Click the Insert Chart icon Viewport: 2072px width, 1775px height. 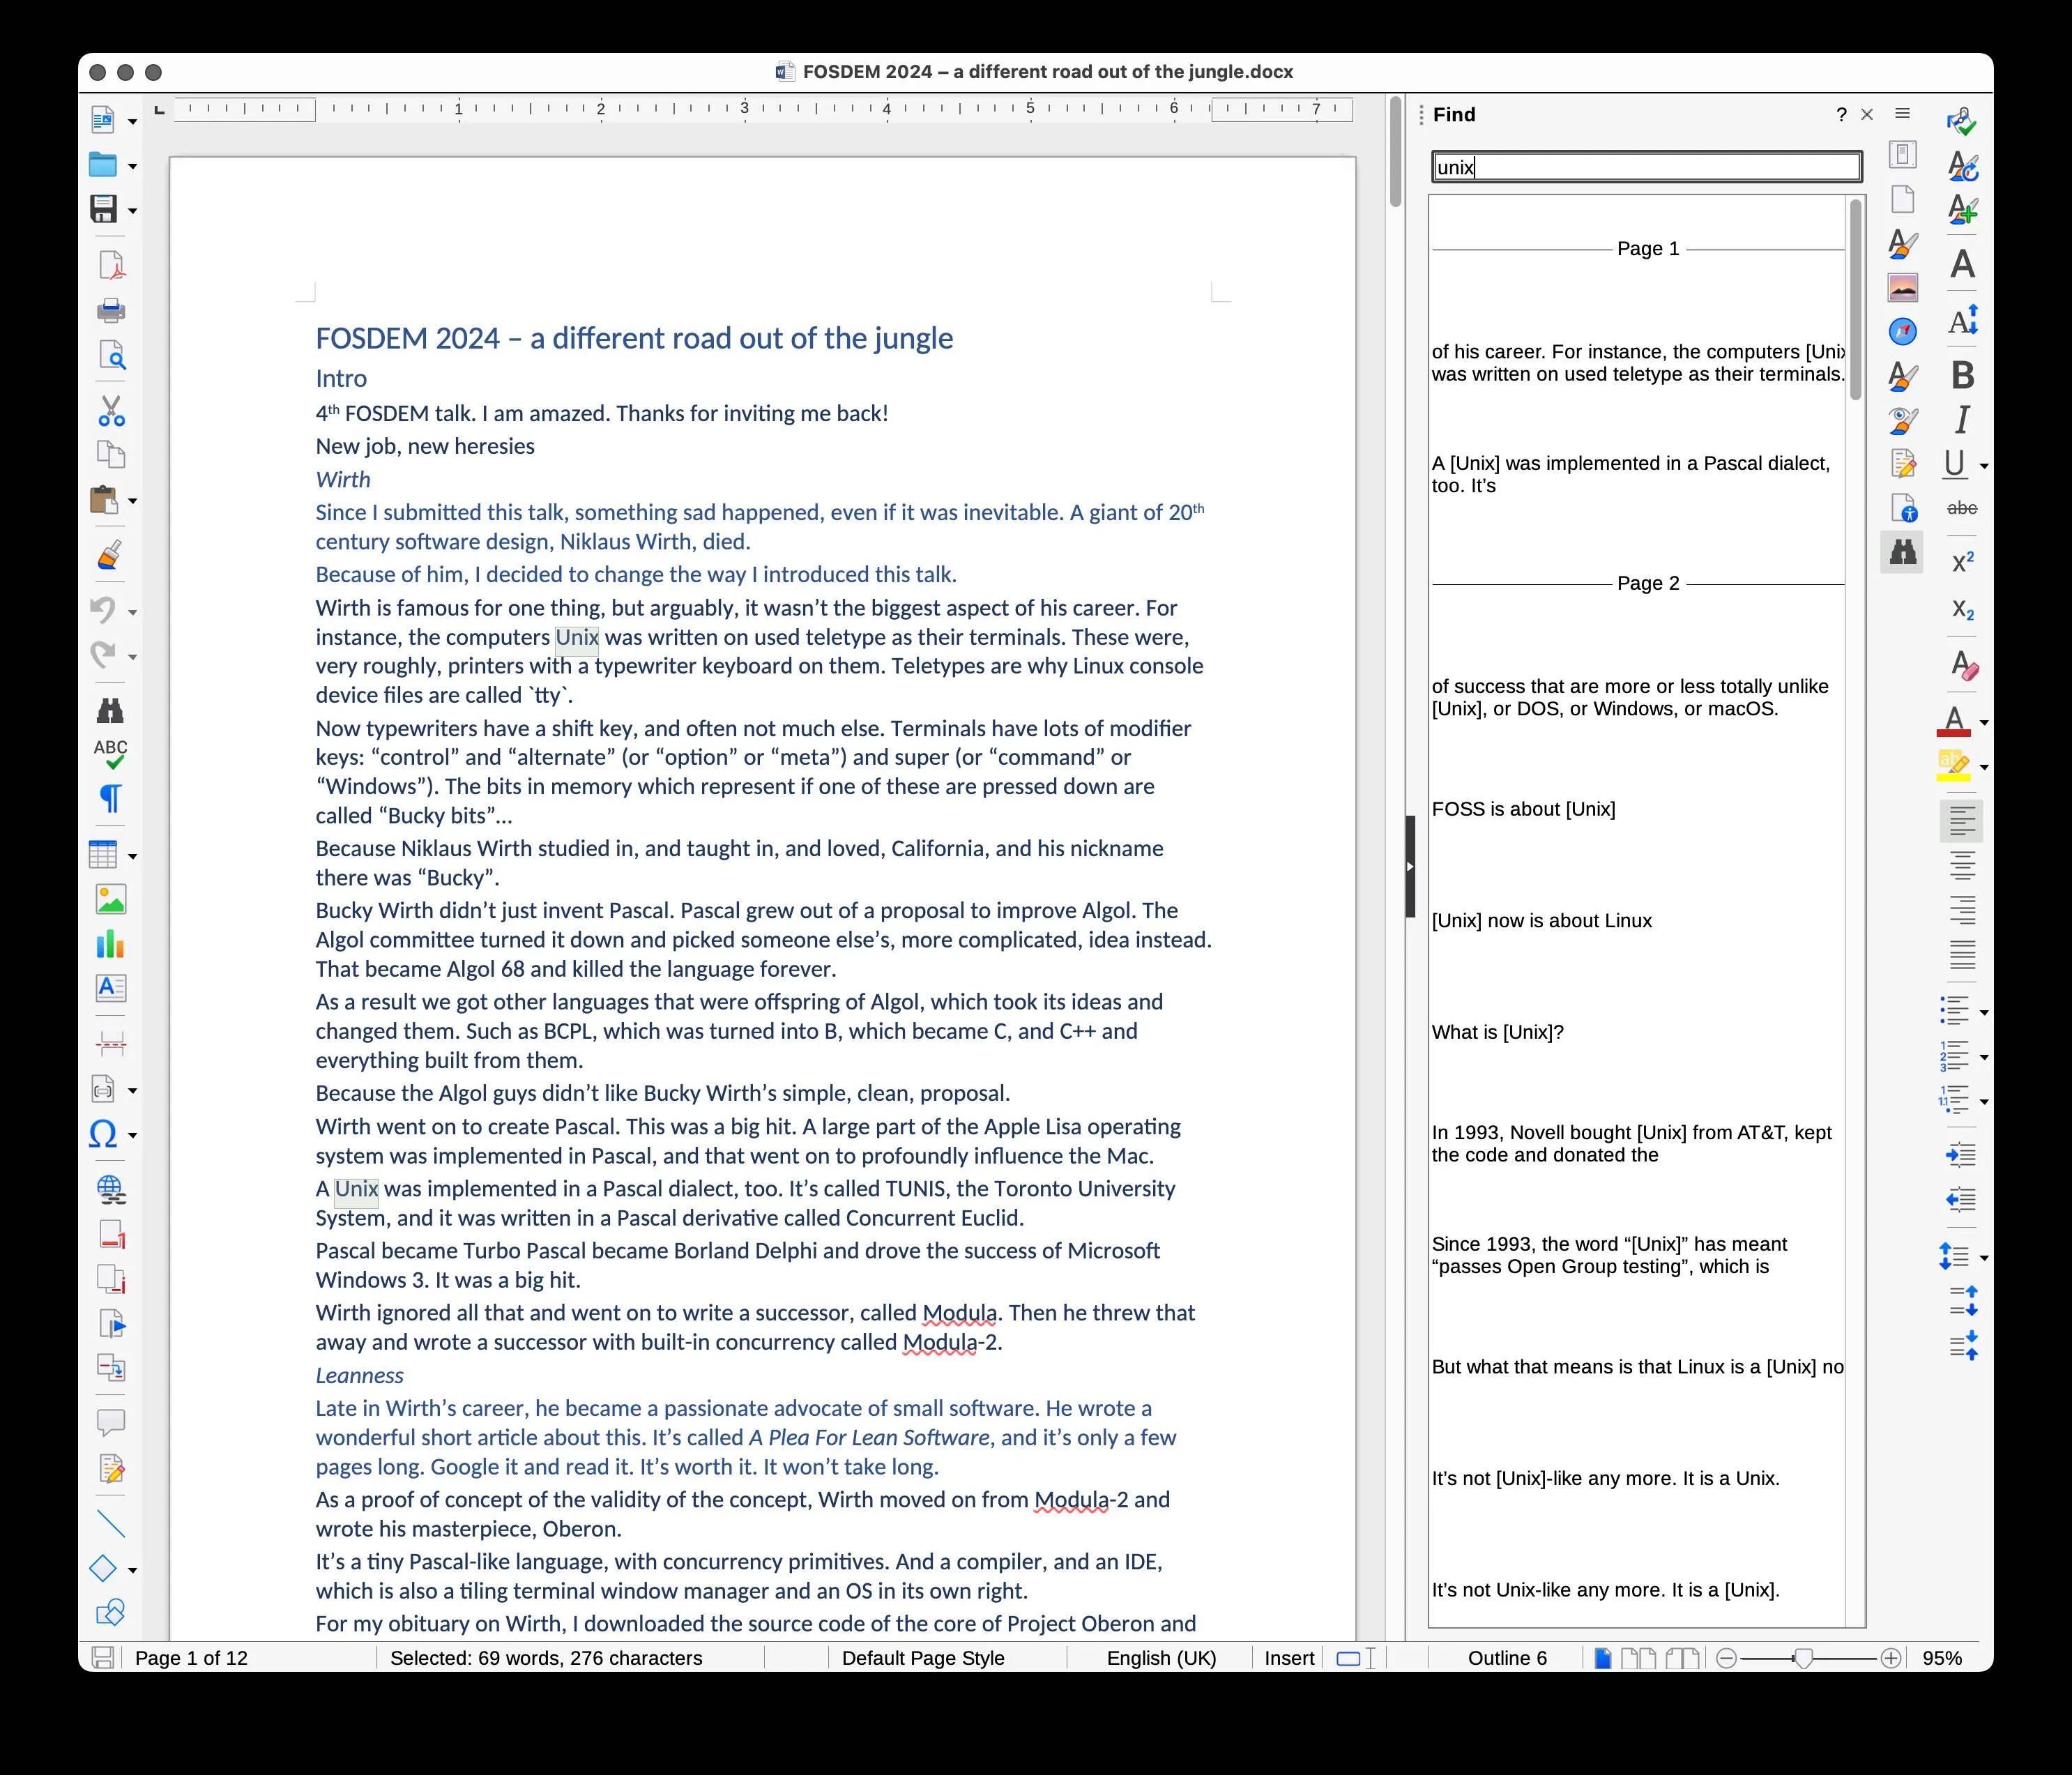pyautogui.click(x=111, y=944)
